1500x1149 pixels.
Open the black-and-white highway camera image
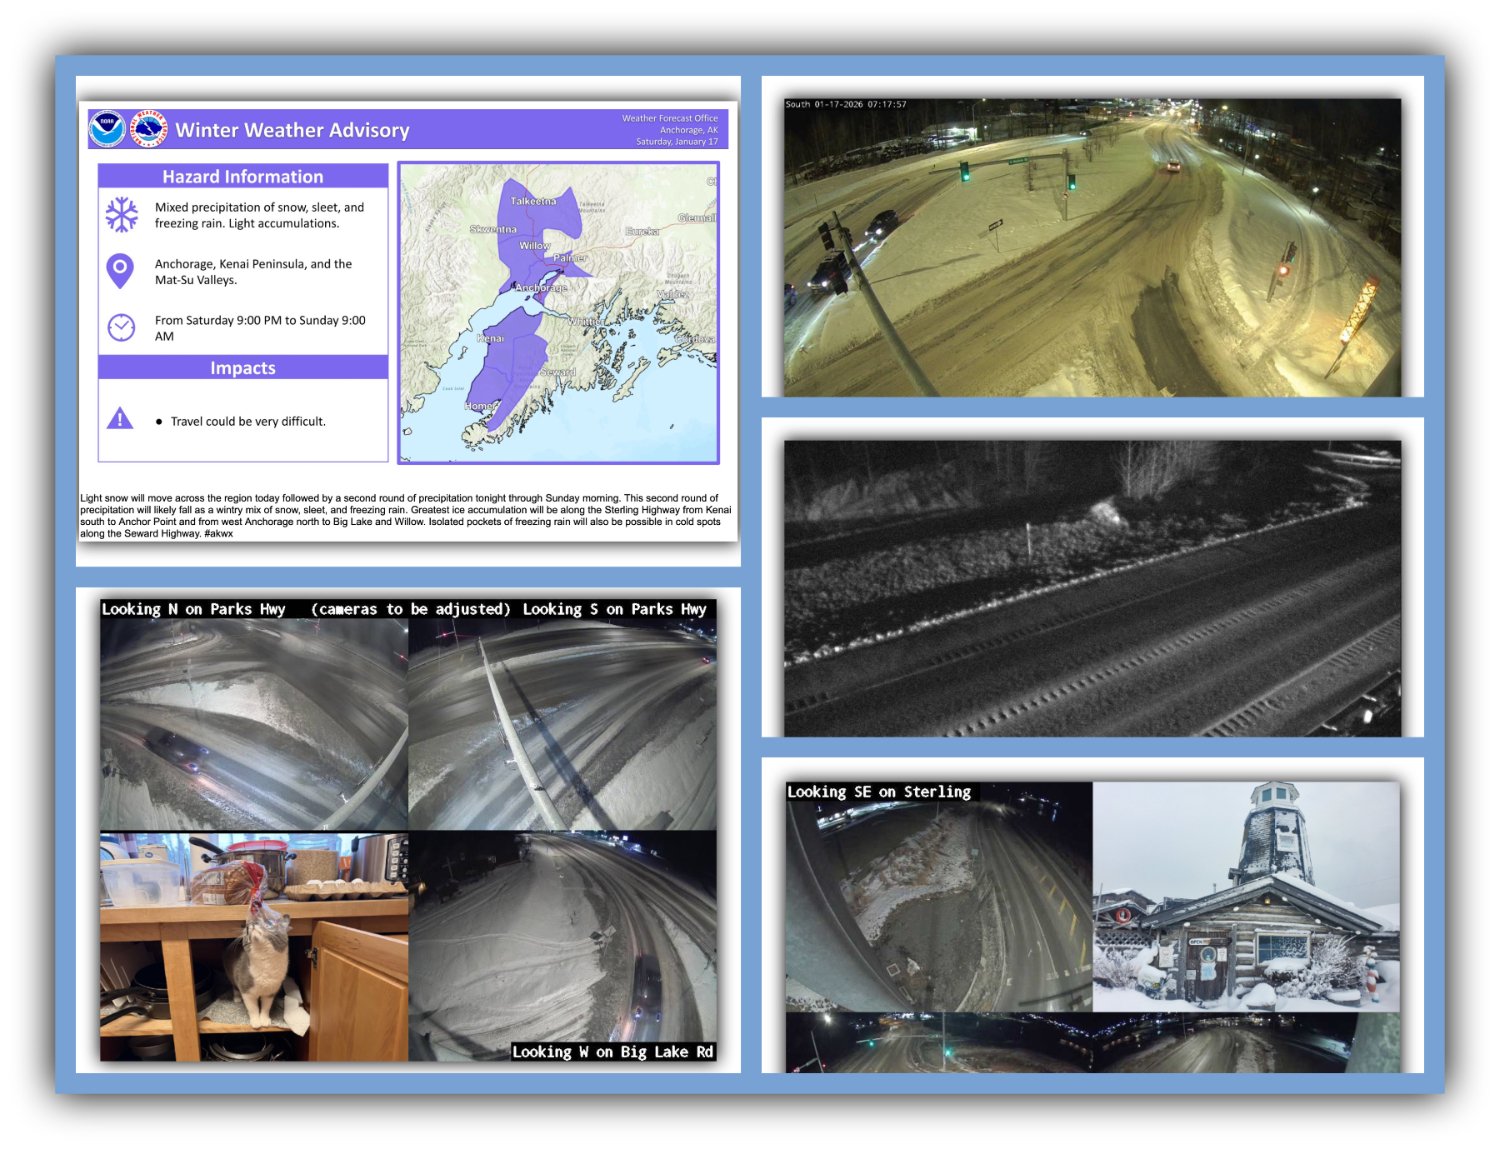(1092, 588)
